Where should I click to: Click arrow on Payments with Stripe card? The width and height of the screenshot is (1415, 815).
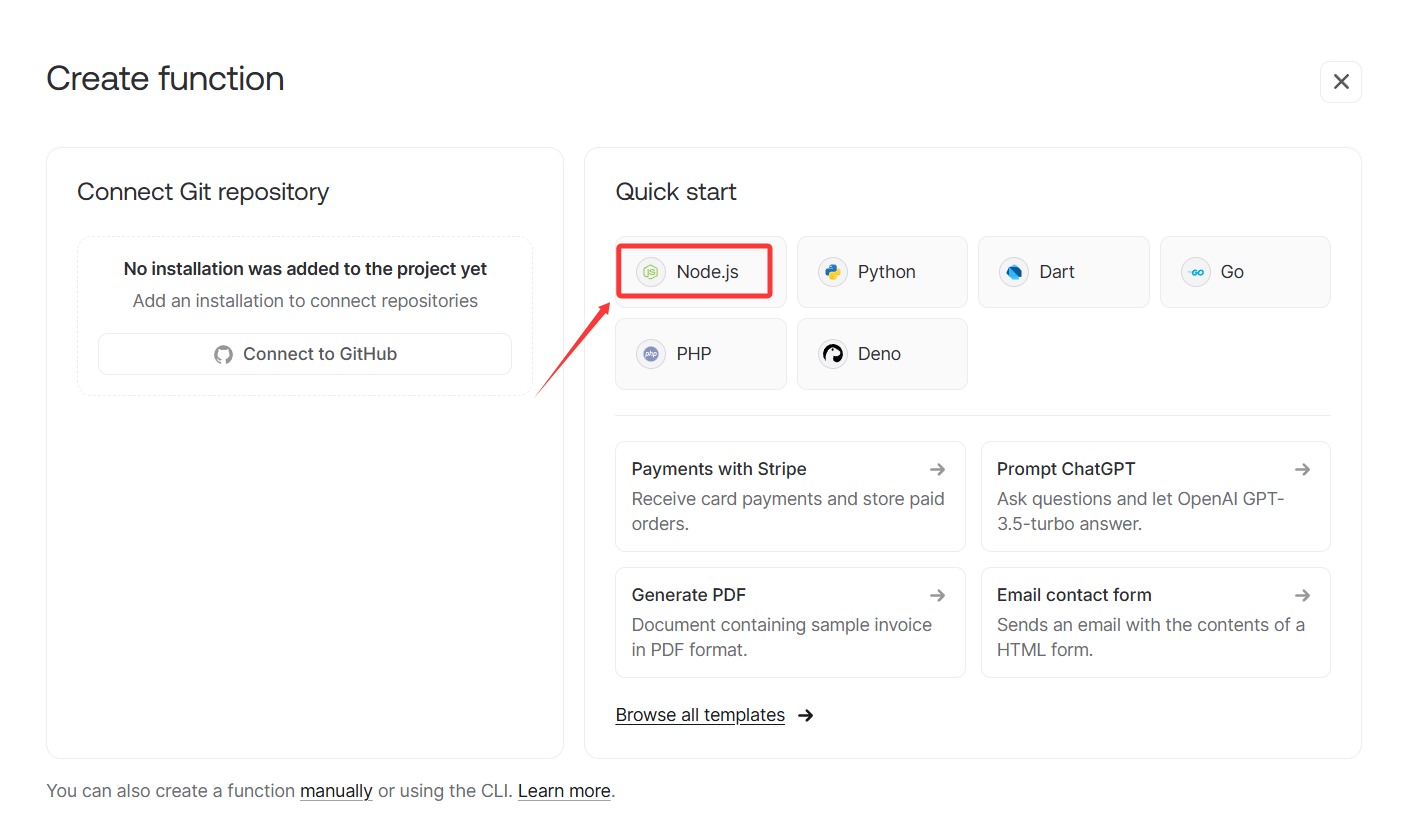click(x=937, y=469)
